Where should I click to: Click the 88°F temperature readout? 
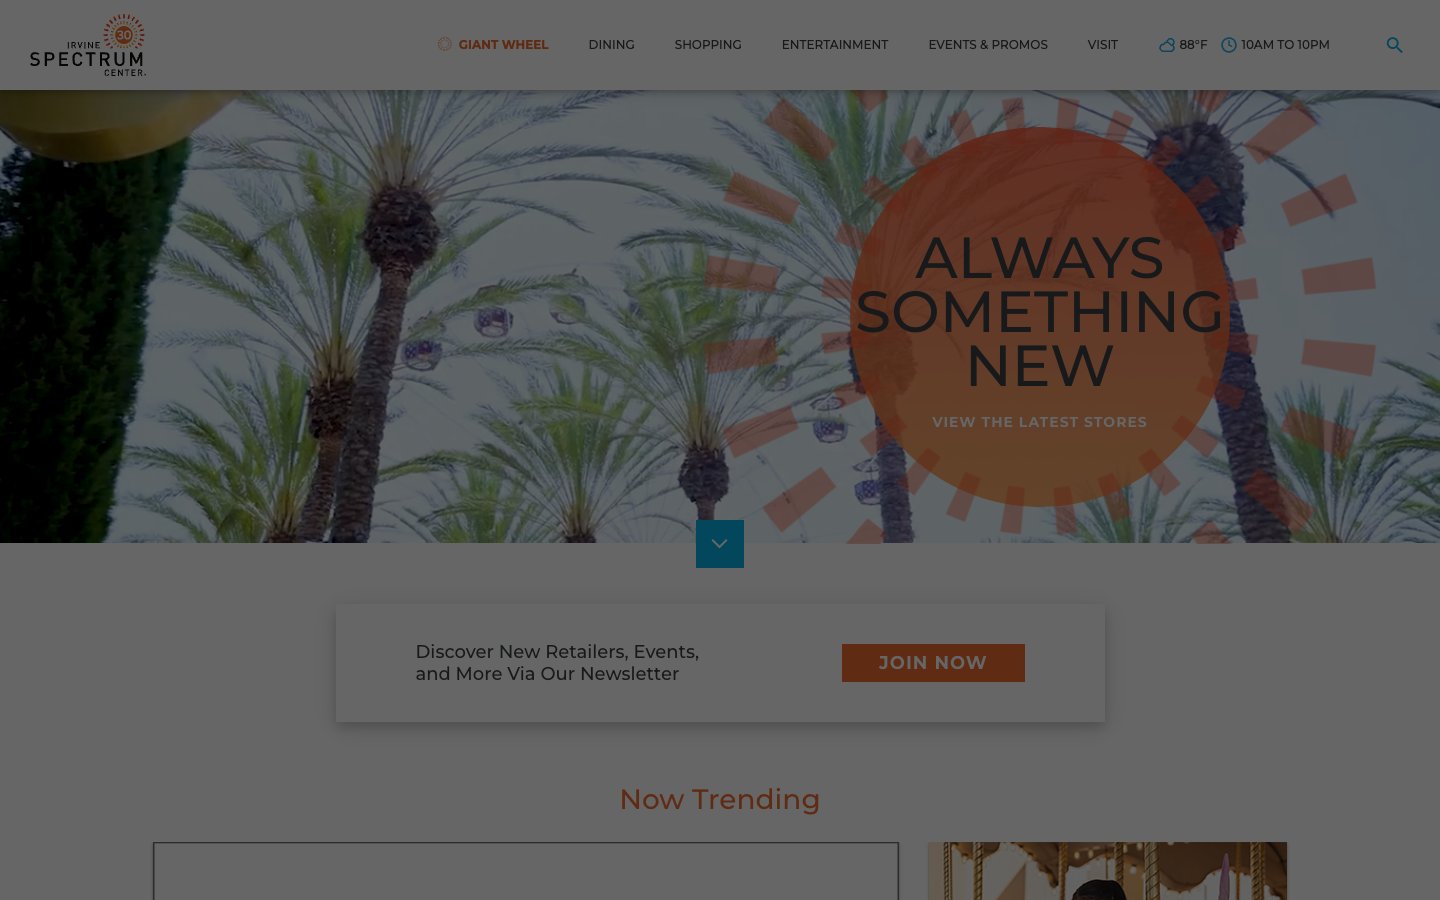(x=1193, y=45)
